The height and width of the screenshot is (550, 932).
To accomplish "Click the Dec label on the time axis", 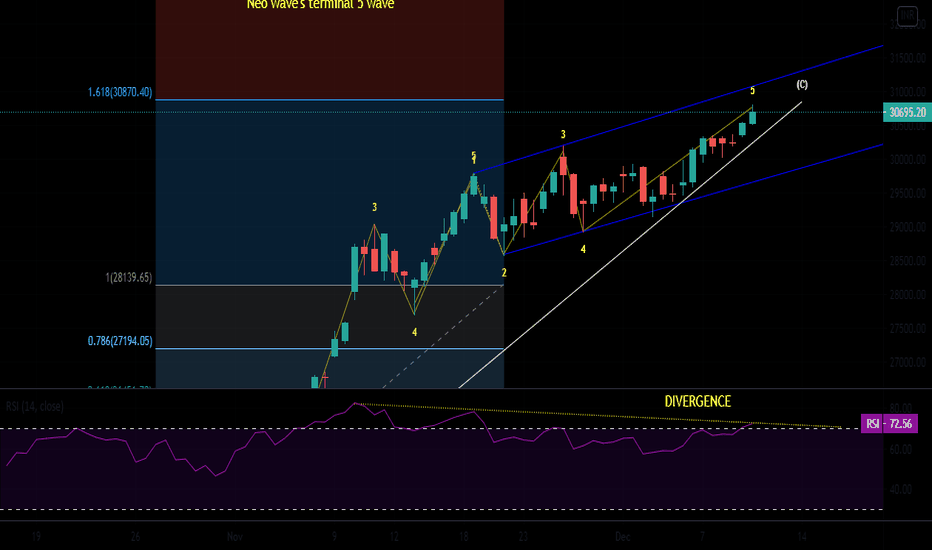I will pos(622,536).
